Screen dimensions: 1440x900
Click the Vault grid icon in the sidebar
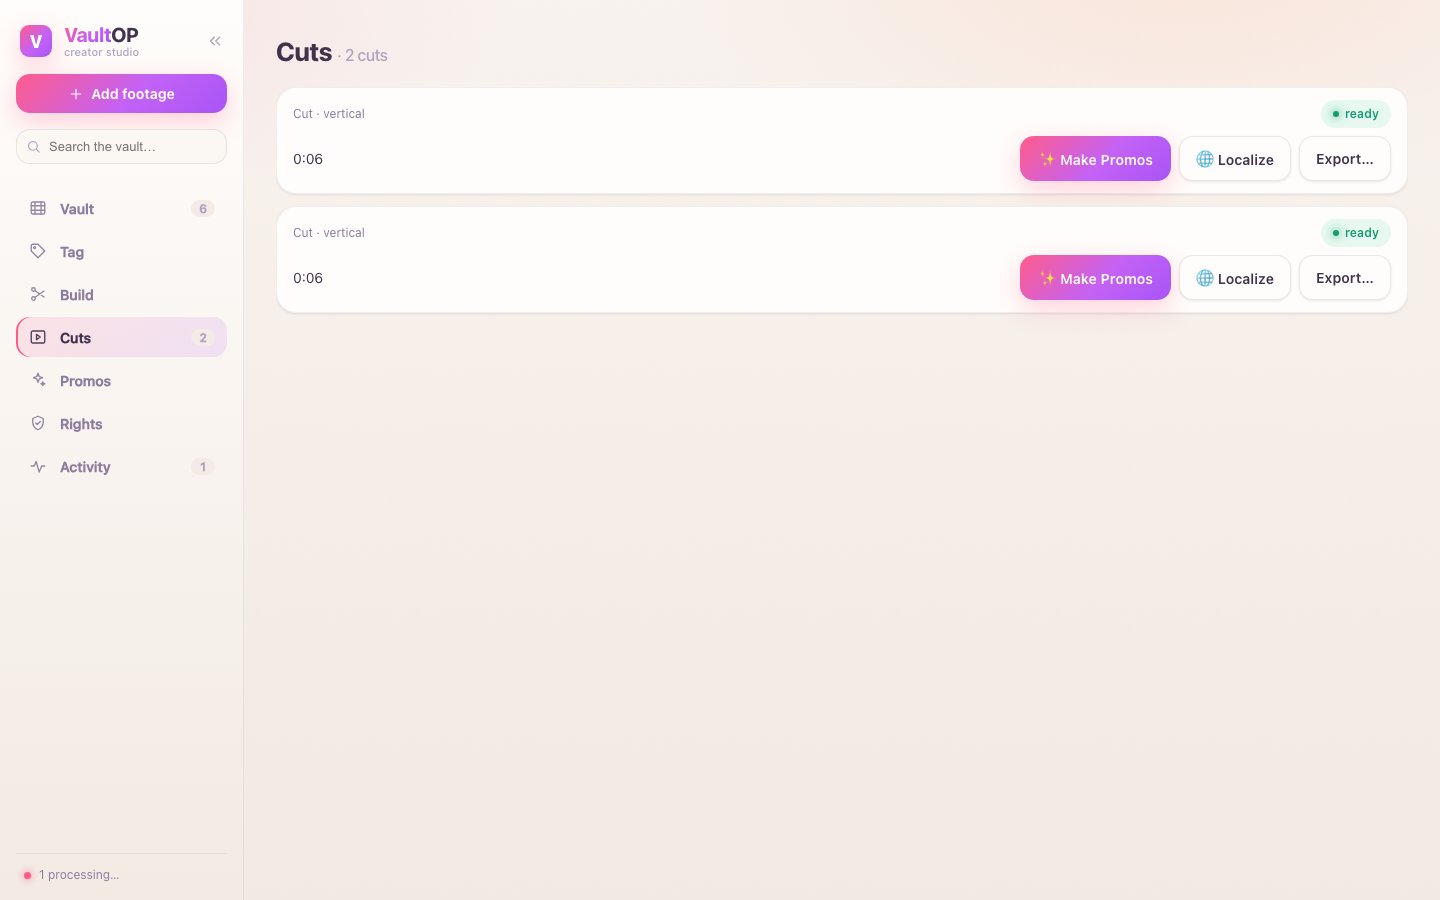tap(38, 208)
